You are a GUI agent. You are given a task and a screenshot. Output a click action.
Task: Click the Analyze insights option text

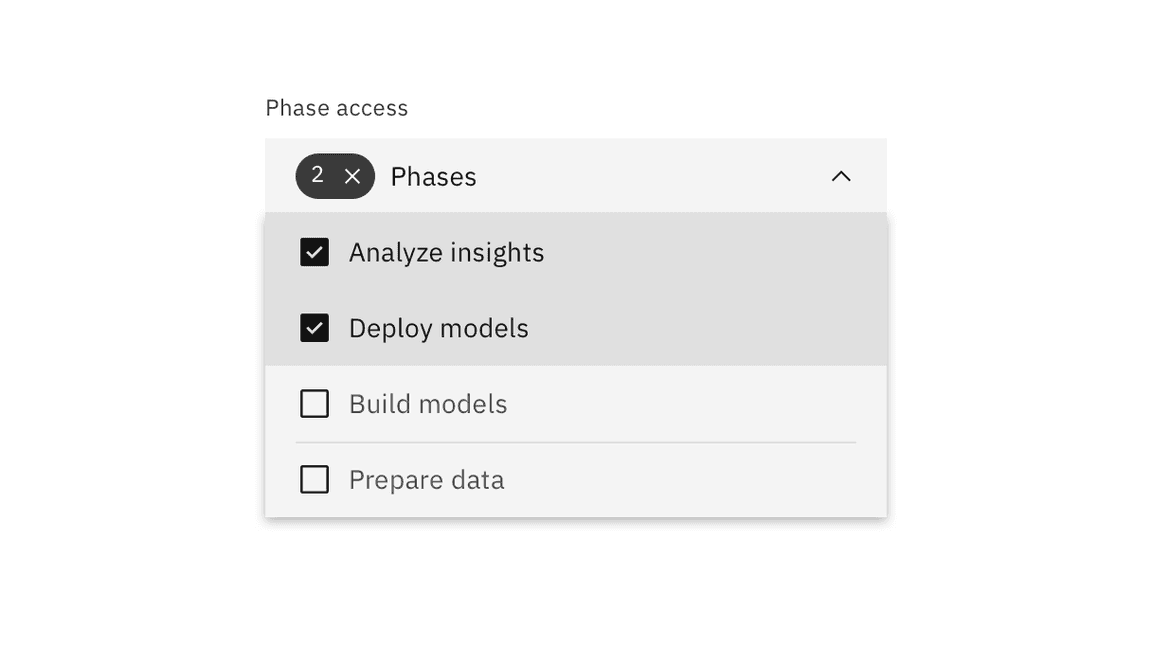(446, 252)
